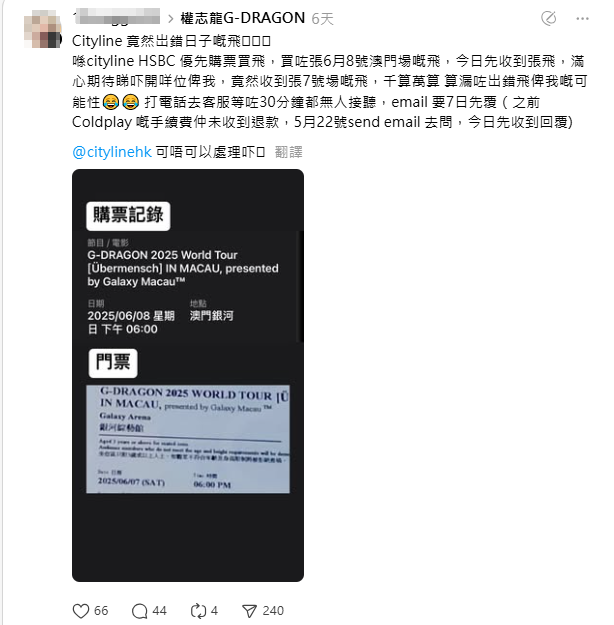
Task: Click the repost count of 4
Action: tap(214, 611)
